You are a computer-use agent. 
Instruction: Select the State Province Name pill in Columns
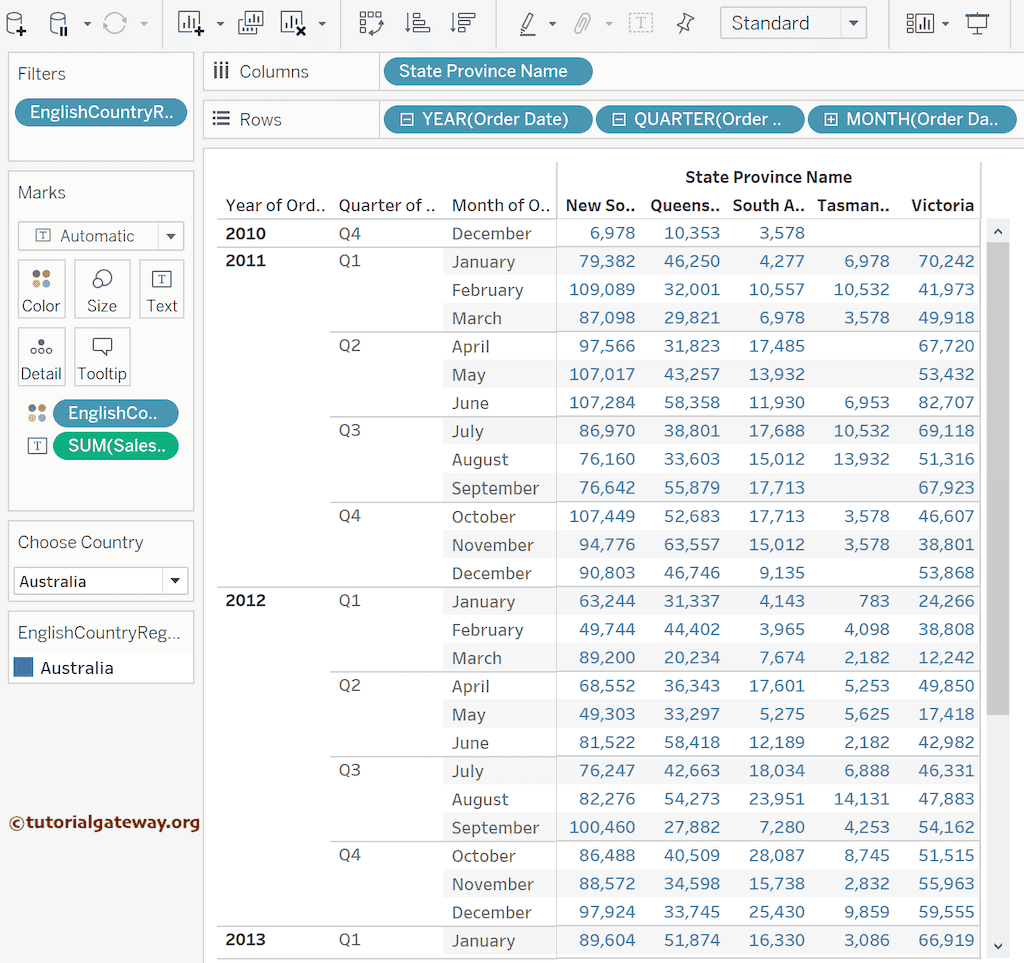coord(487,71)
